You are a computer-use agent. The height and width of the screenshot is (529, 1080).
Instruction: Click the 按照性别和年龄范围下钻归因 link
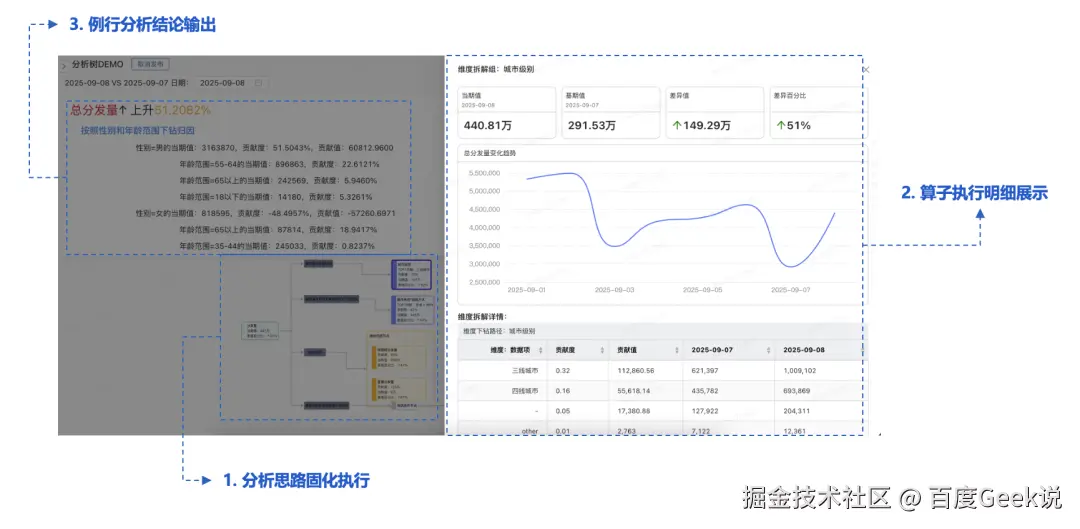pyautogui.click(x=138, y=129)
